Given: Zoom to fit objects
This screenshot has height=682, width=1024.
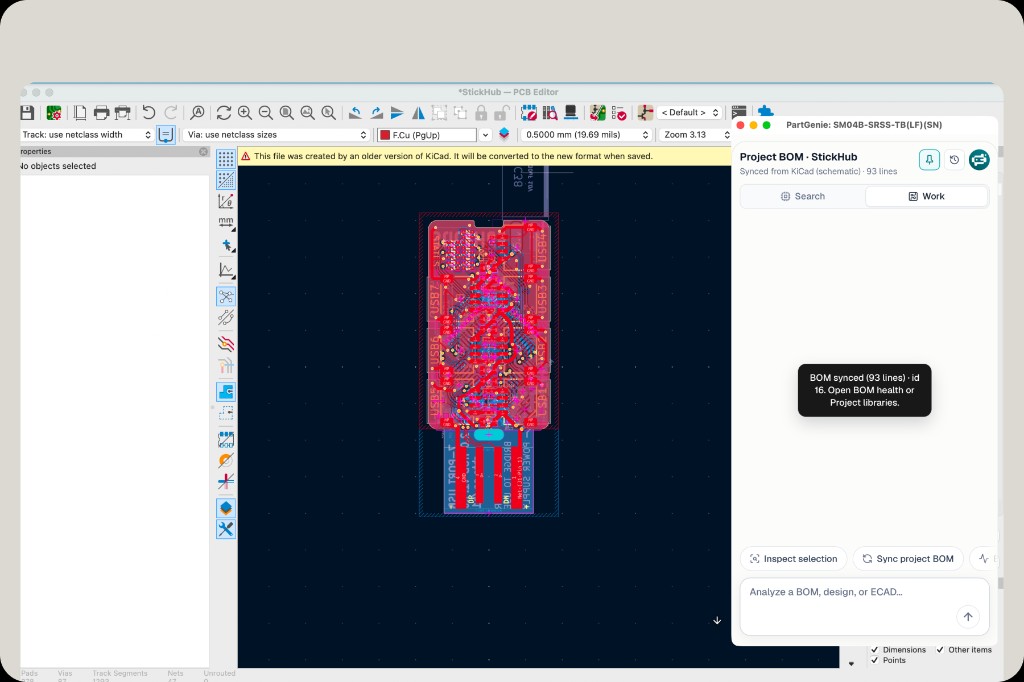Looking at the screenshot, I should click(307, 112).
